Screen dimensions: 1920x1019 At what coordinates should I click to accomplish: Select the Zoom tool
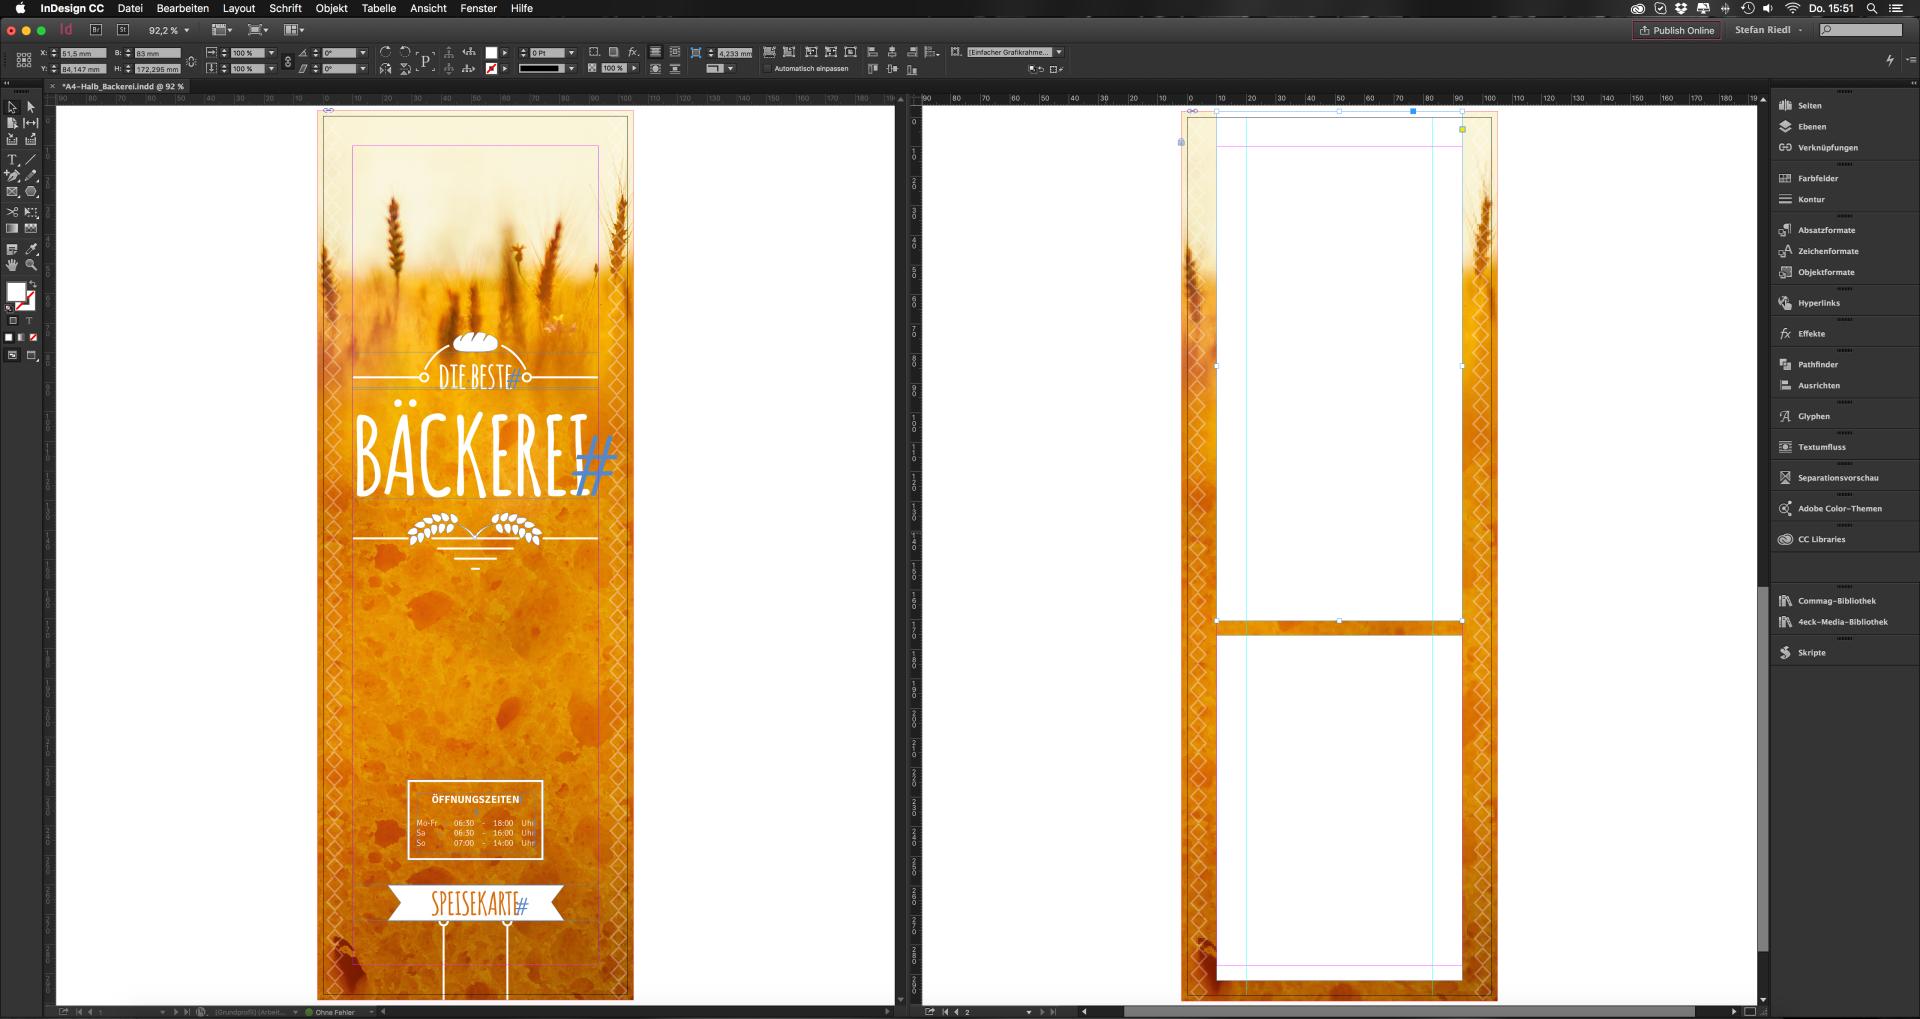(31, 266)
